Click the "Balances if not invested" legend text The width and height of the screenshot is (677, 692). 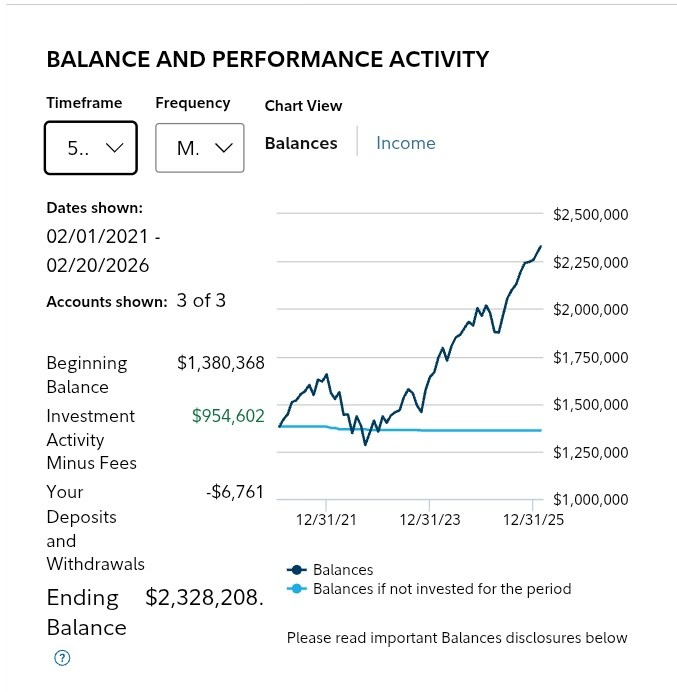(x=442, y=589)
